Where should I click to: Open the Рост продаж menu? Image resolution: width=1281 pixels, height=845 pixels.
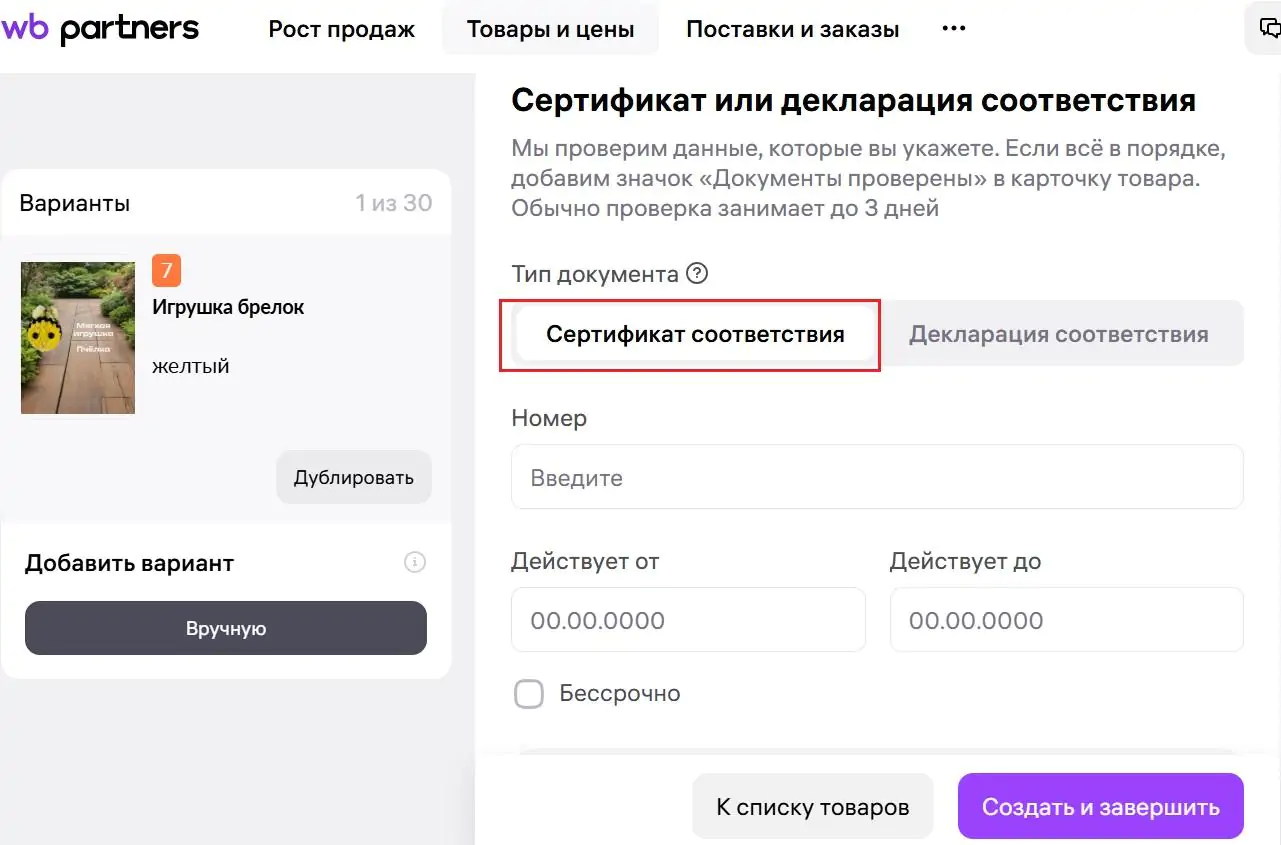(x=342, y=29)
